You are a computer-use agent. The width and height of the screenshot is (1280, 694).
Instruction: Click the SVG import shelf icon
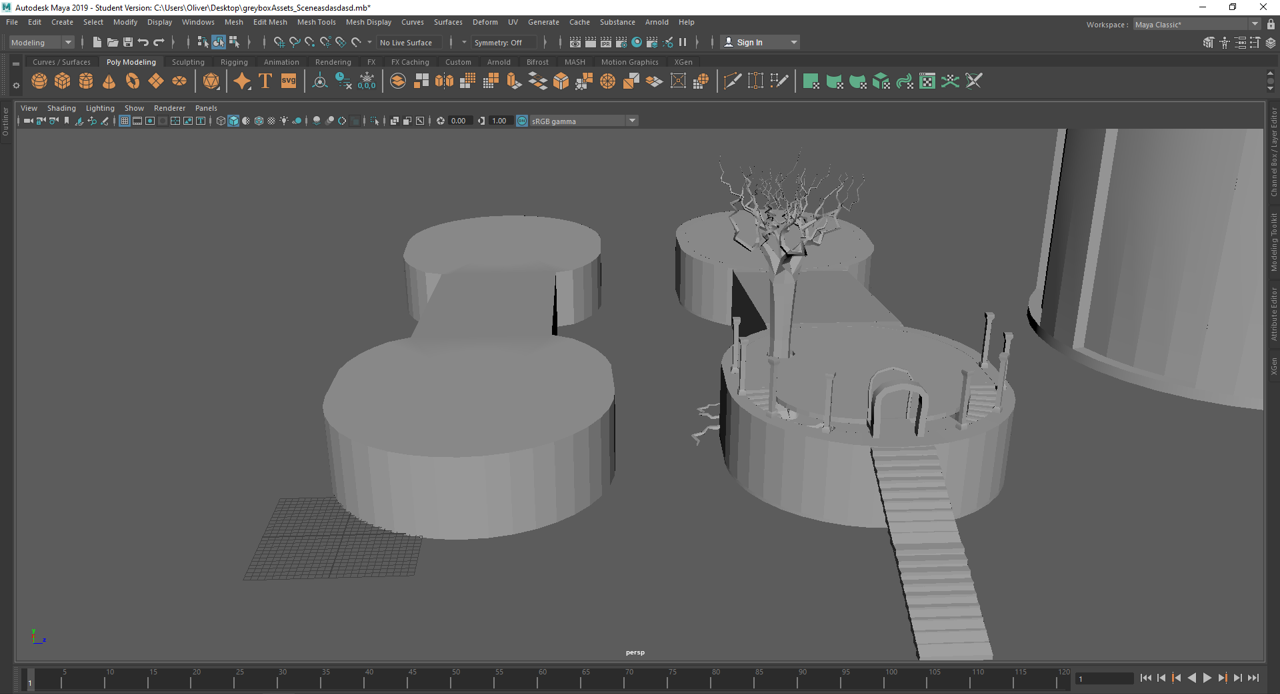pos(288,81)
